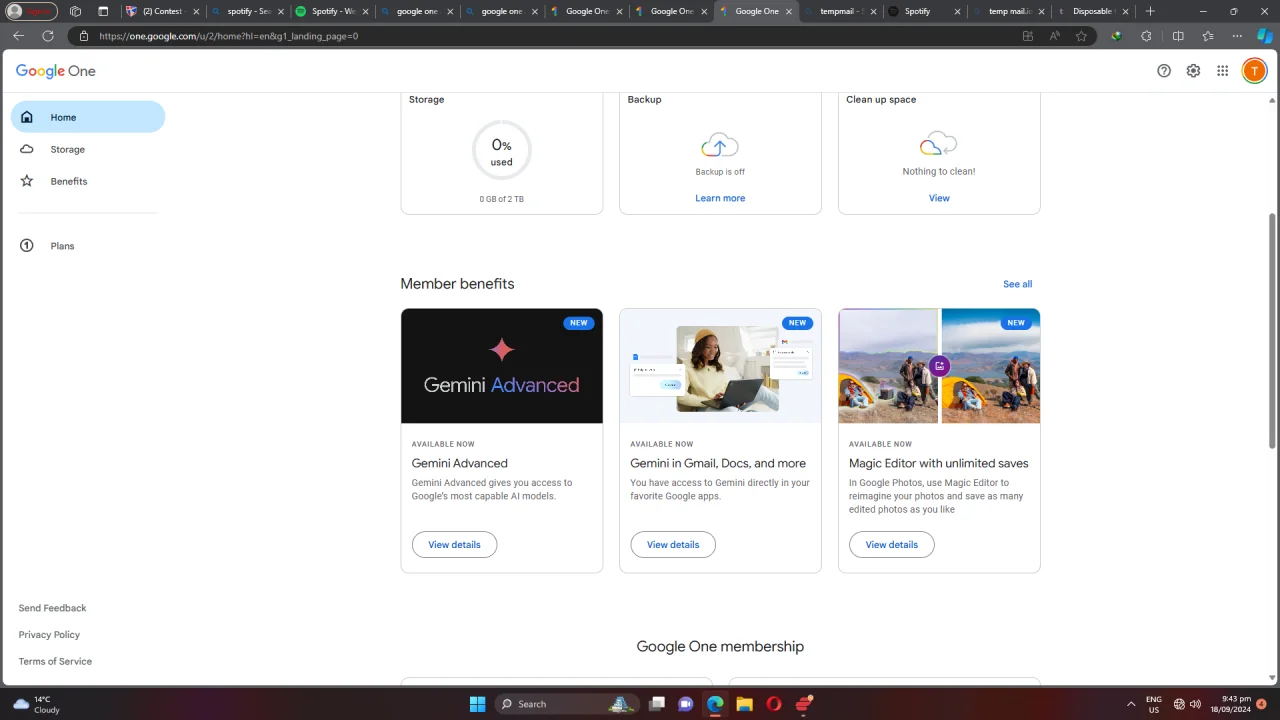Image resolution: width=1280 pixels, height=720 pixels.
Task: Go back in the browser
Action: tap(18, 36)
